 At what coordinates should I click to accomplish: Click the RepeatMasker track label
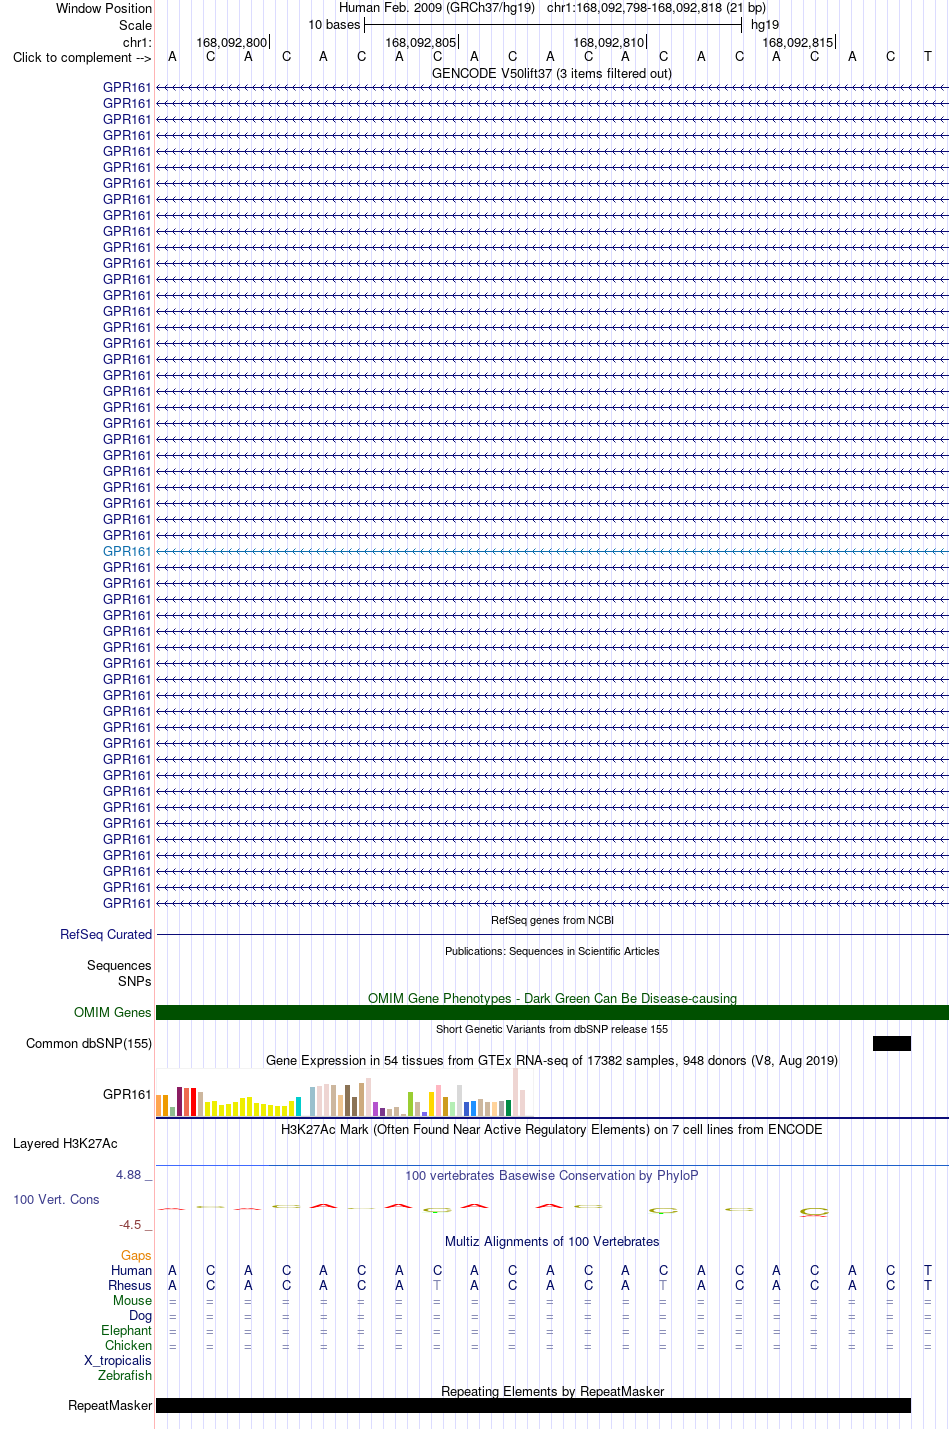[110, 1405]
